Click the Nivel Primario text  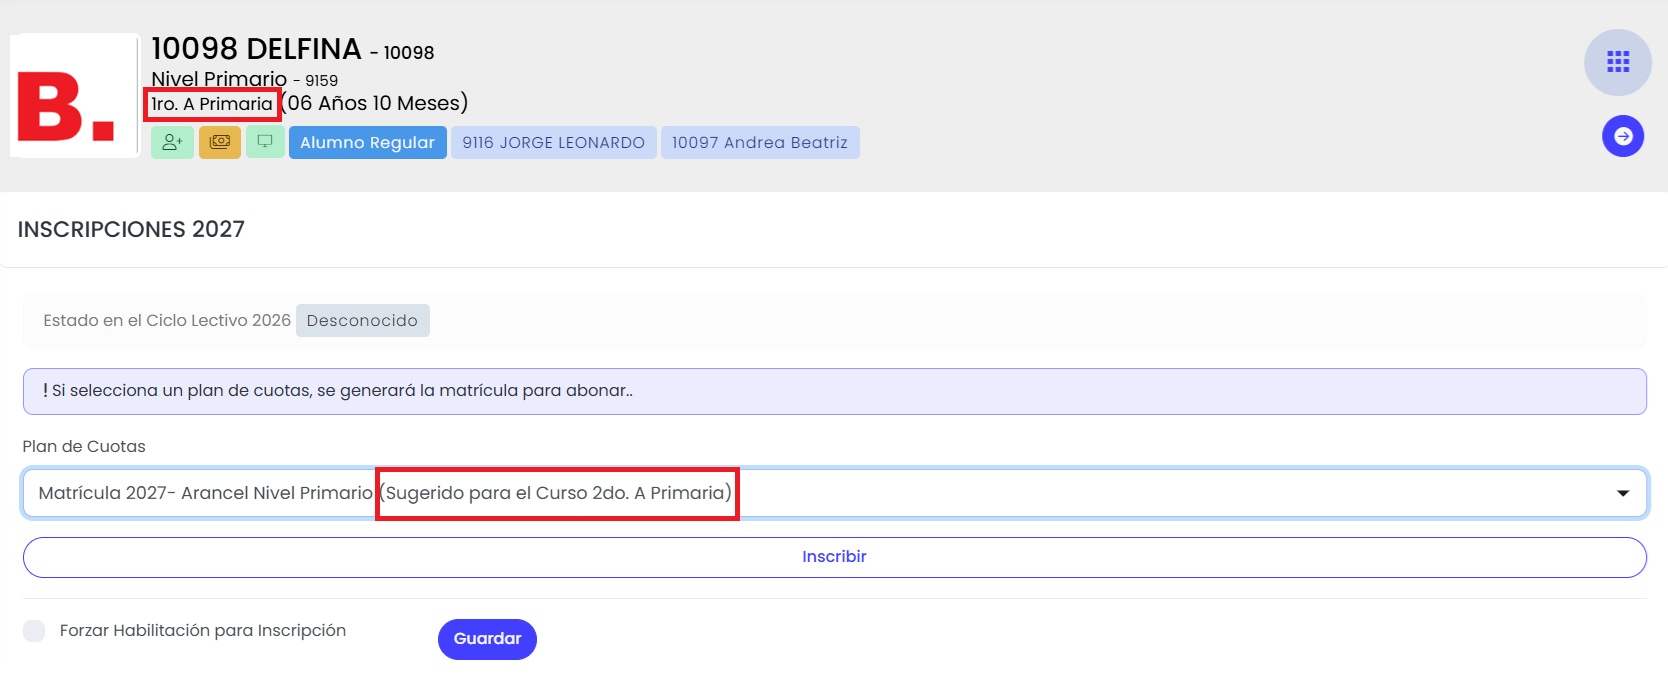(219, 79)
